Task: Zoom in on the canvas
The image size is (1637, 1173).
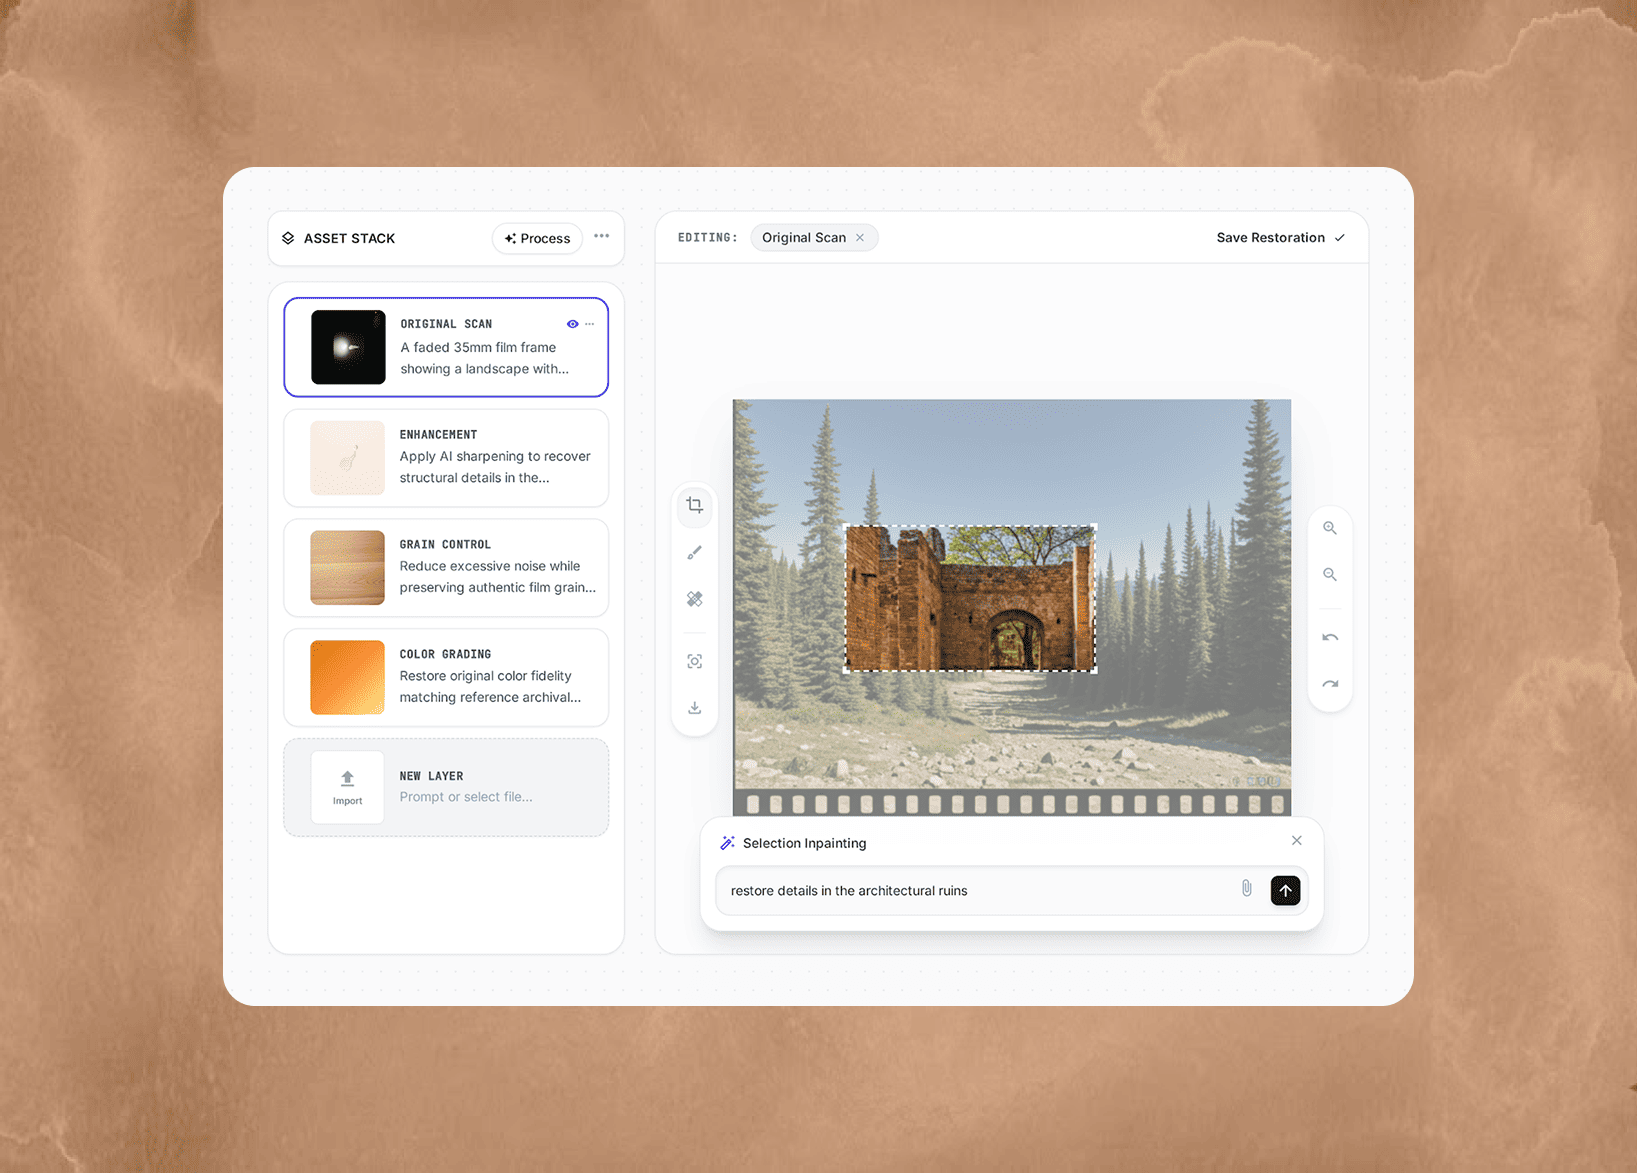Action: (1329, 528)
